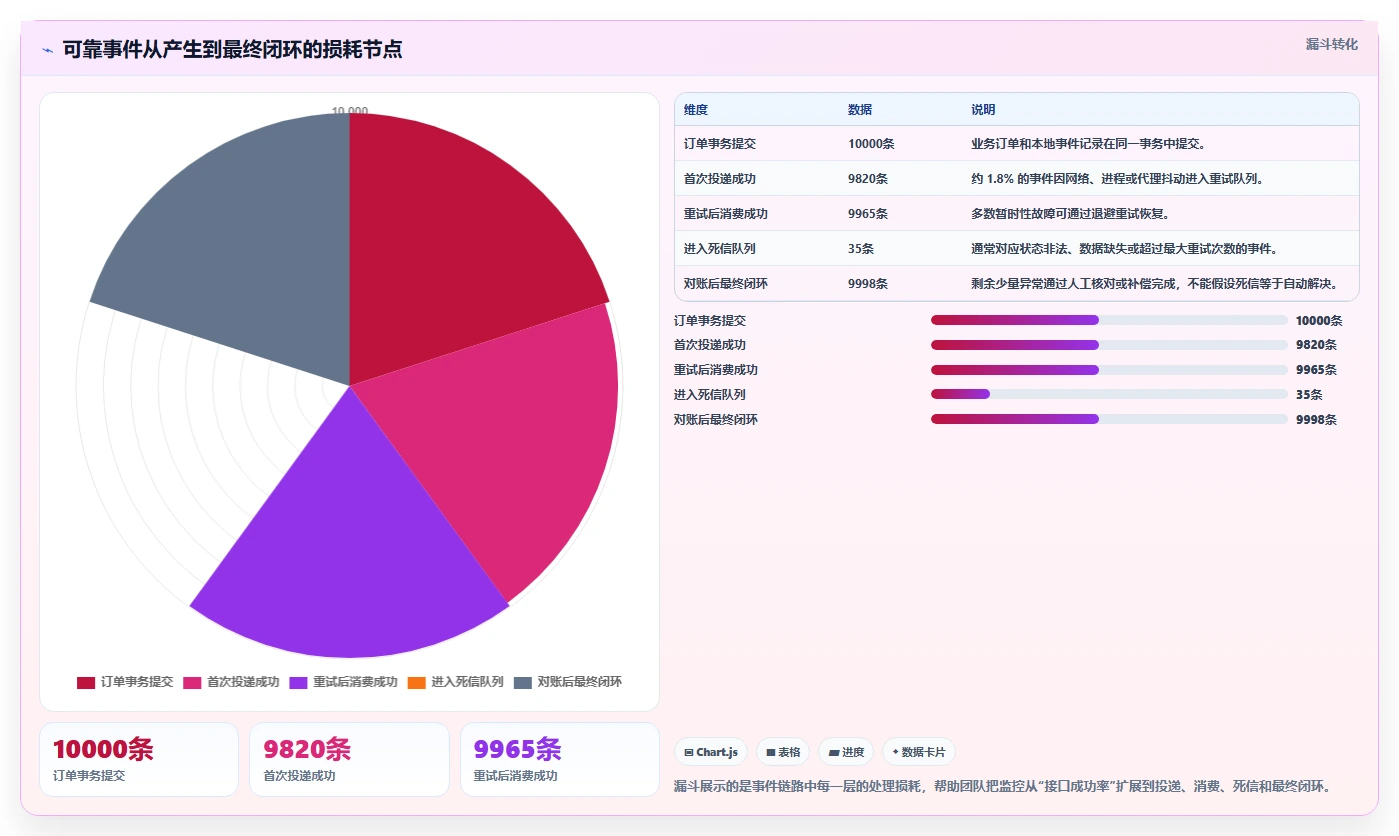Image resolution: width=1399 pixels, height=836 pixels.
Task: Click the 表格 chip
Action: pyautogui.click(x=783, y=752)
